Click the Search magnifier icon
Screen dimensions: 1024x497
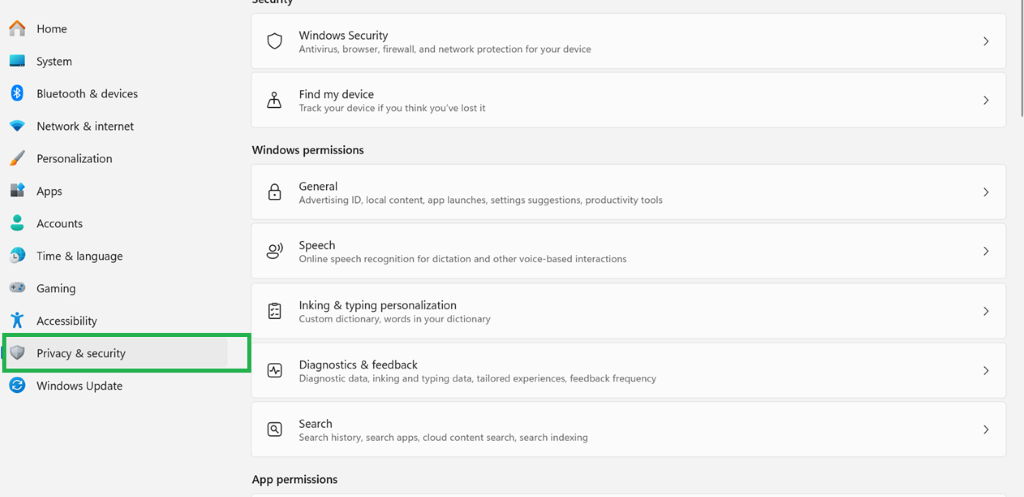click(x=275, y=429)
